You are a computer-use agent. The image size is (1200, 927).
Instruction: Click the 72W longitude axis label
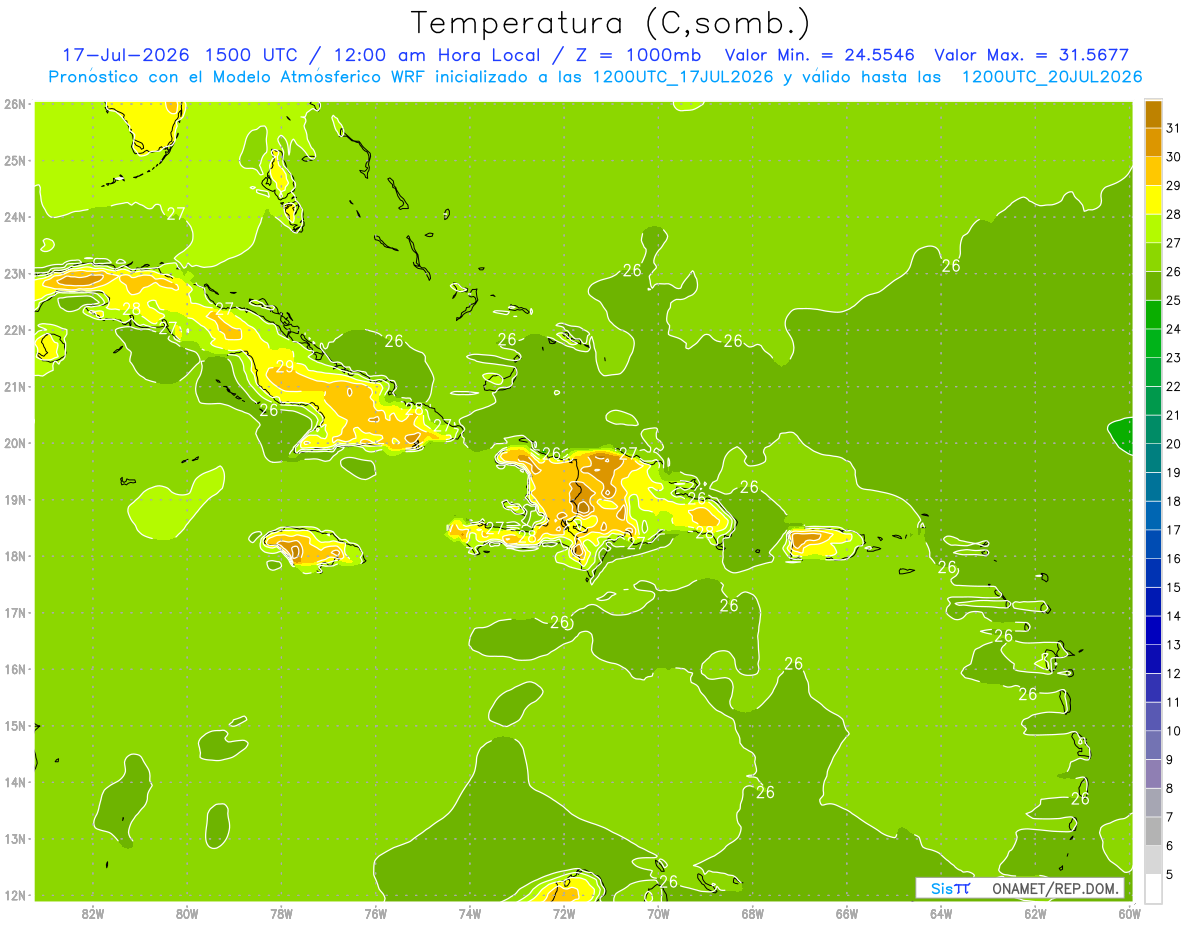click(564, 912)
